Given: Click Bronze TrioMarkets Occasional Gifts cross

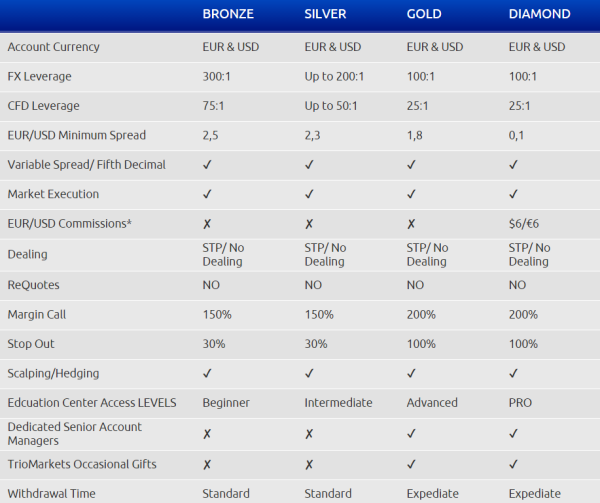Looking at the screenshot, I should tap(207, 464).
